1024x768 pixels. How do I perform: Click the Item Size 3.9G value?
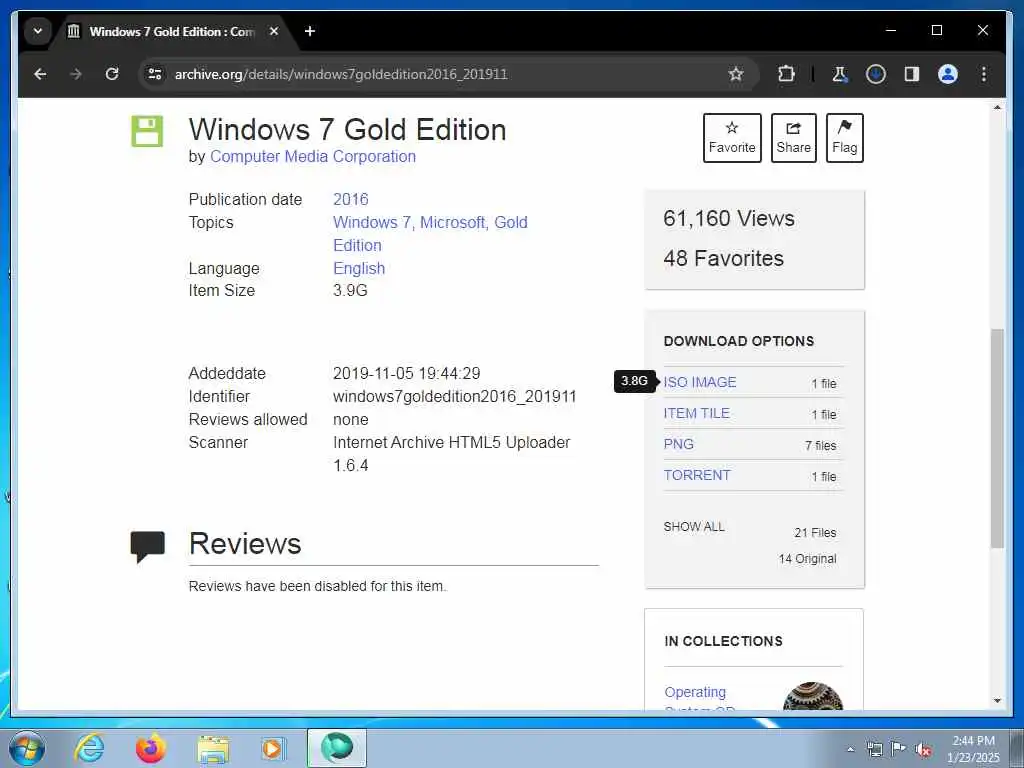click(x=350, y=291)
